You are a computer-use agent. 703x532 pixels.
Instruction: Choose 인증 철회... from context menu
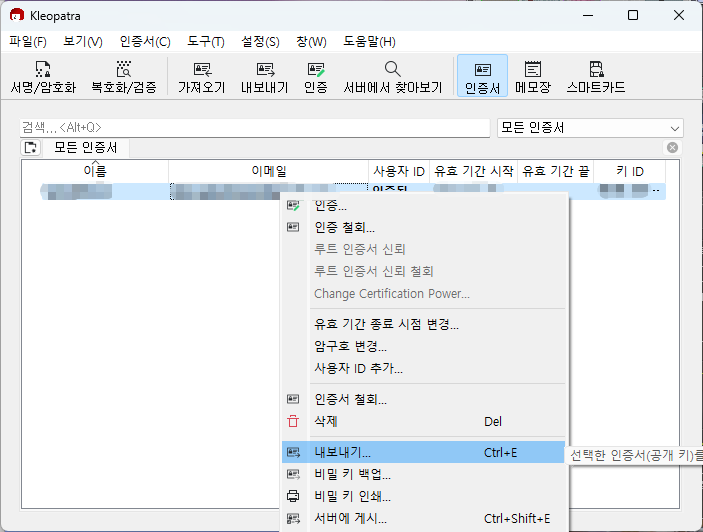coord(423,227)
